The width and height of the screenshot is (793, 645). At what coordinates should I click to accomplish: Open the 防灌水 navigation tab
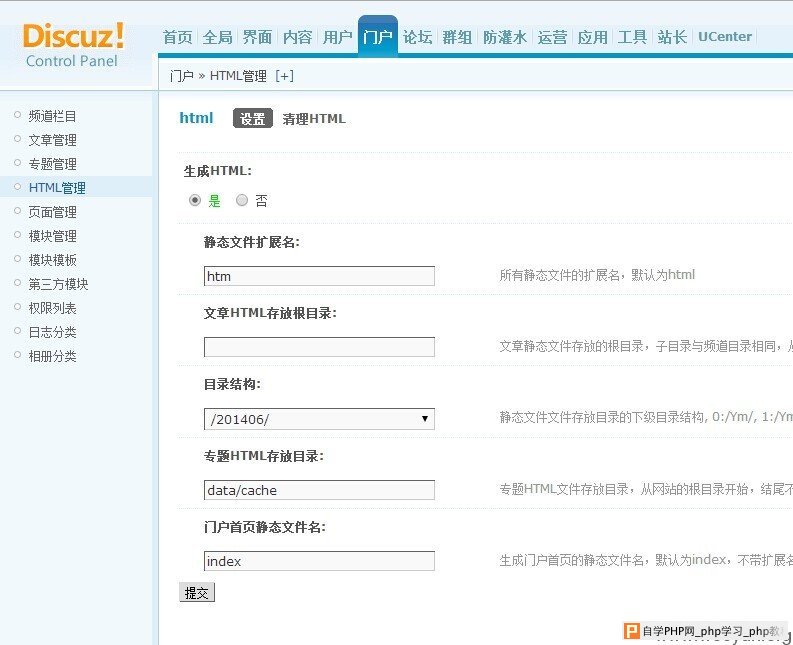click(505, 37)
